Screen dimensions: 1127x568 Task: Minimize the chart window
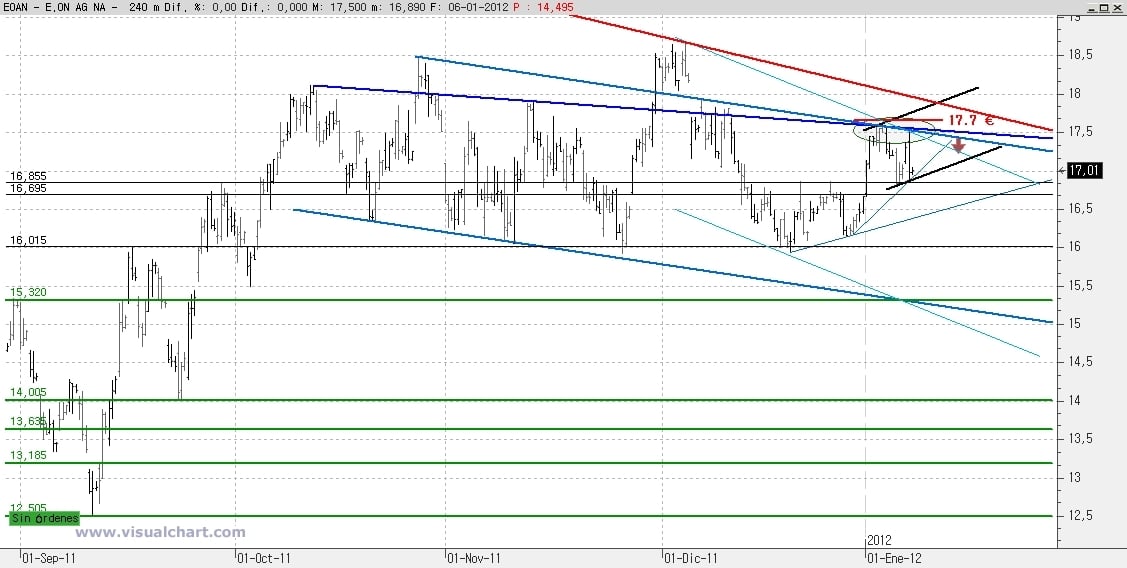pos(1092,6)
